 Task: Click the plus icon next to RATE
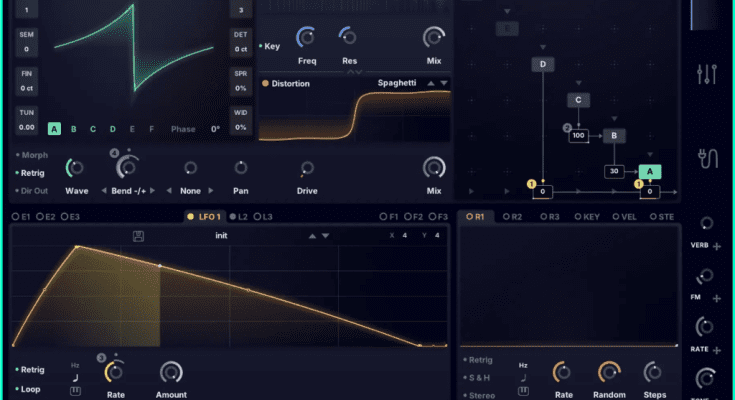pyautogui.click(x=716, y=350)
